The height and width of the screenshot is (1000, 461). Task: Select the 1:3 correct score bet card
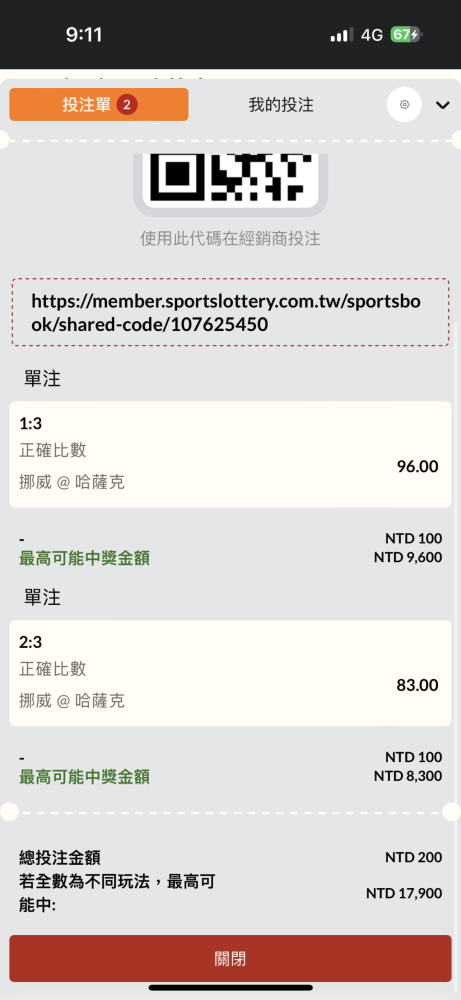230,454
